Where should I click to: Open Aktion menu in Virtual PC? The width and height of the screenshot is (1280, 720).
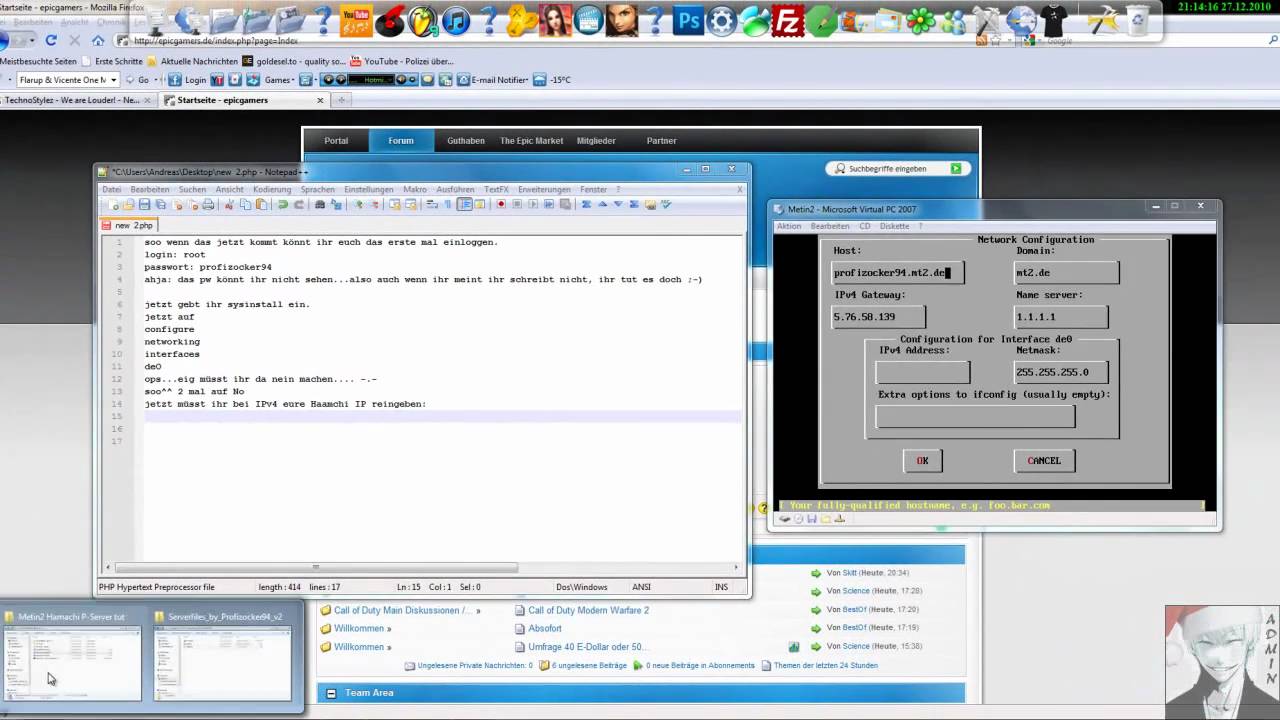(789, 226)
